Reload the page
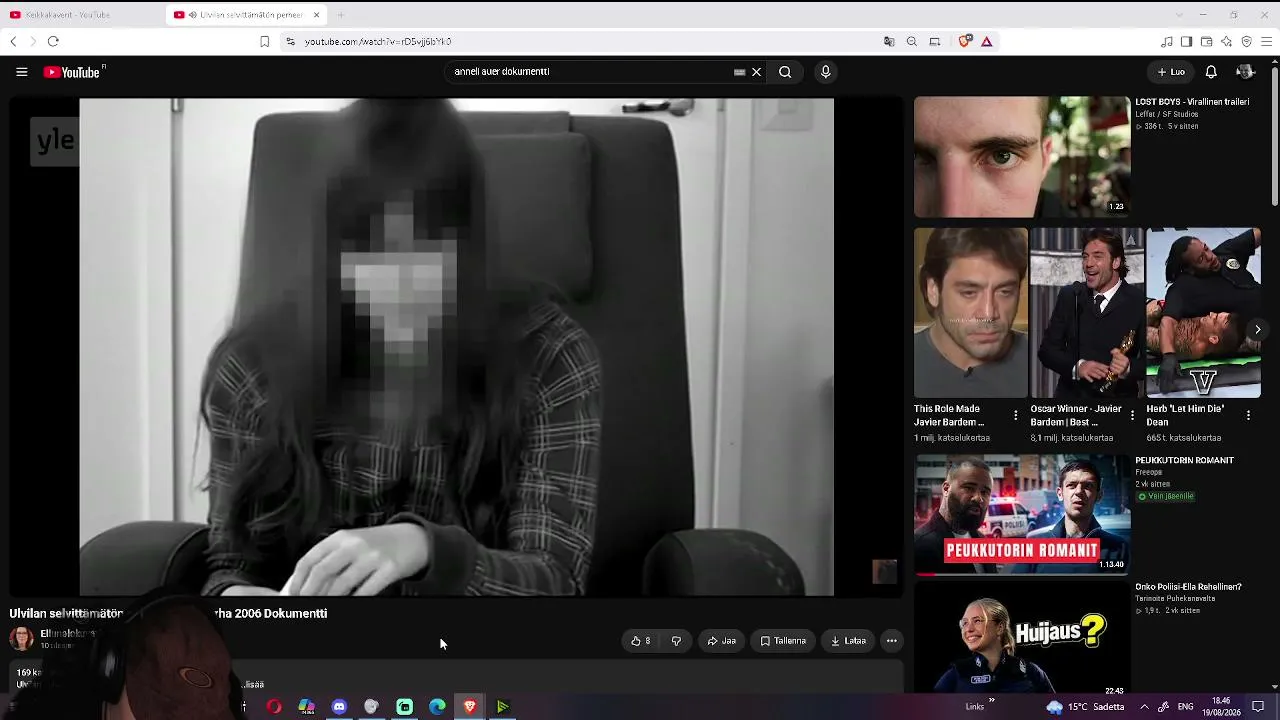Viewport: 1280px width, 720px height. click(x=53, y=41)
